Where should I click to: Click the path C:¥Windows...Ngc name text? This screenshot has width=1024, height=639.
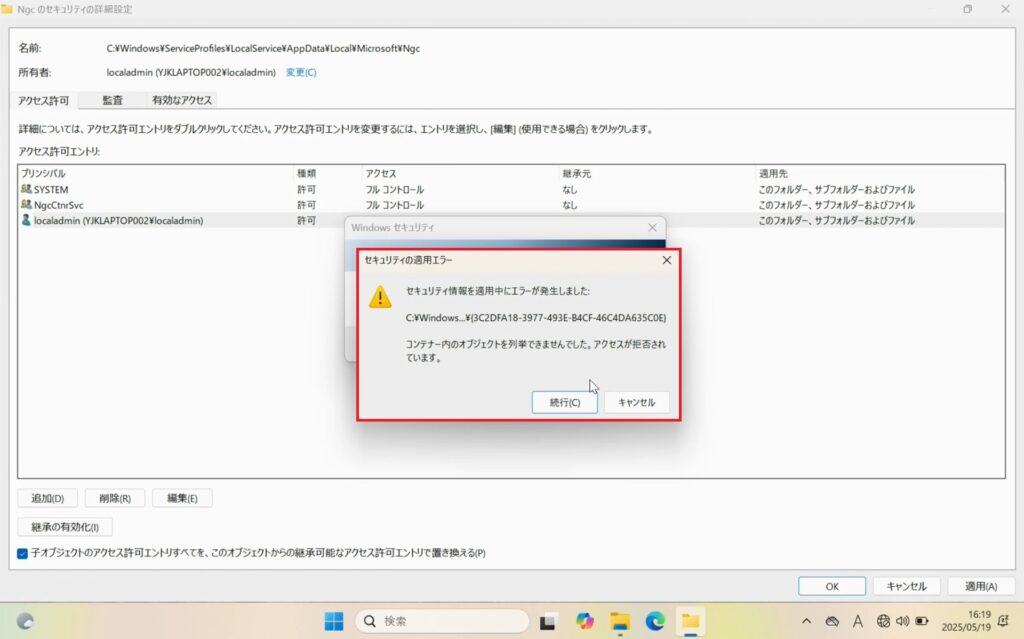263,48
